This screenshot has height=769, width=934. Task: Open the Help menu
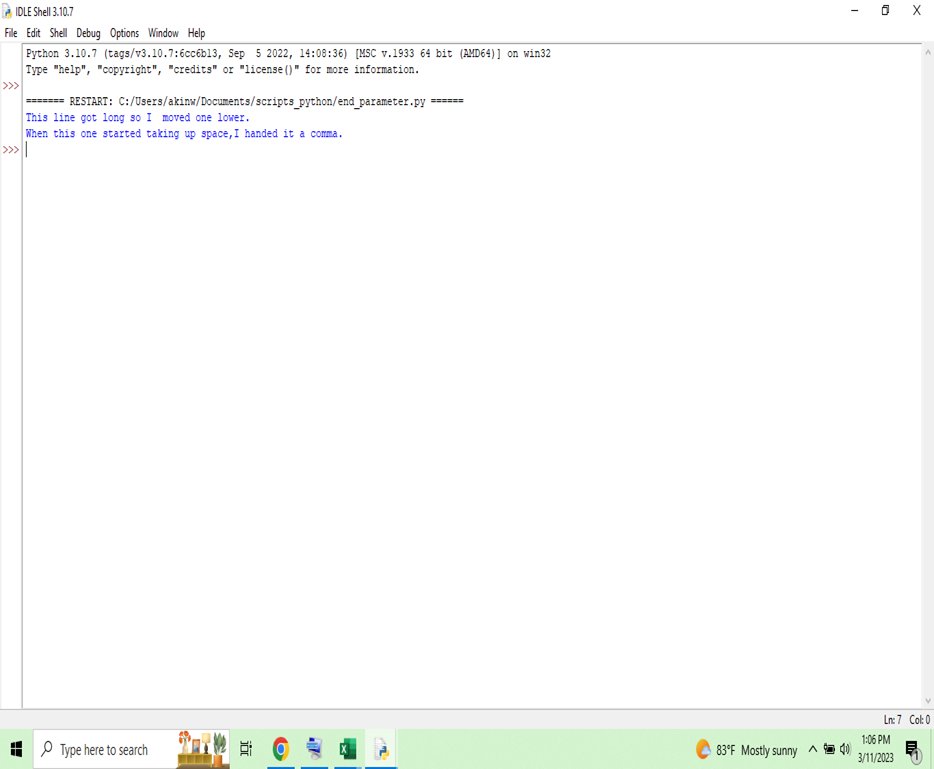tap(197, 33)
